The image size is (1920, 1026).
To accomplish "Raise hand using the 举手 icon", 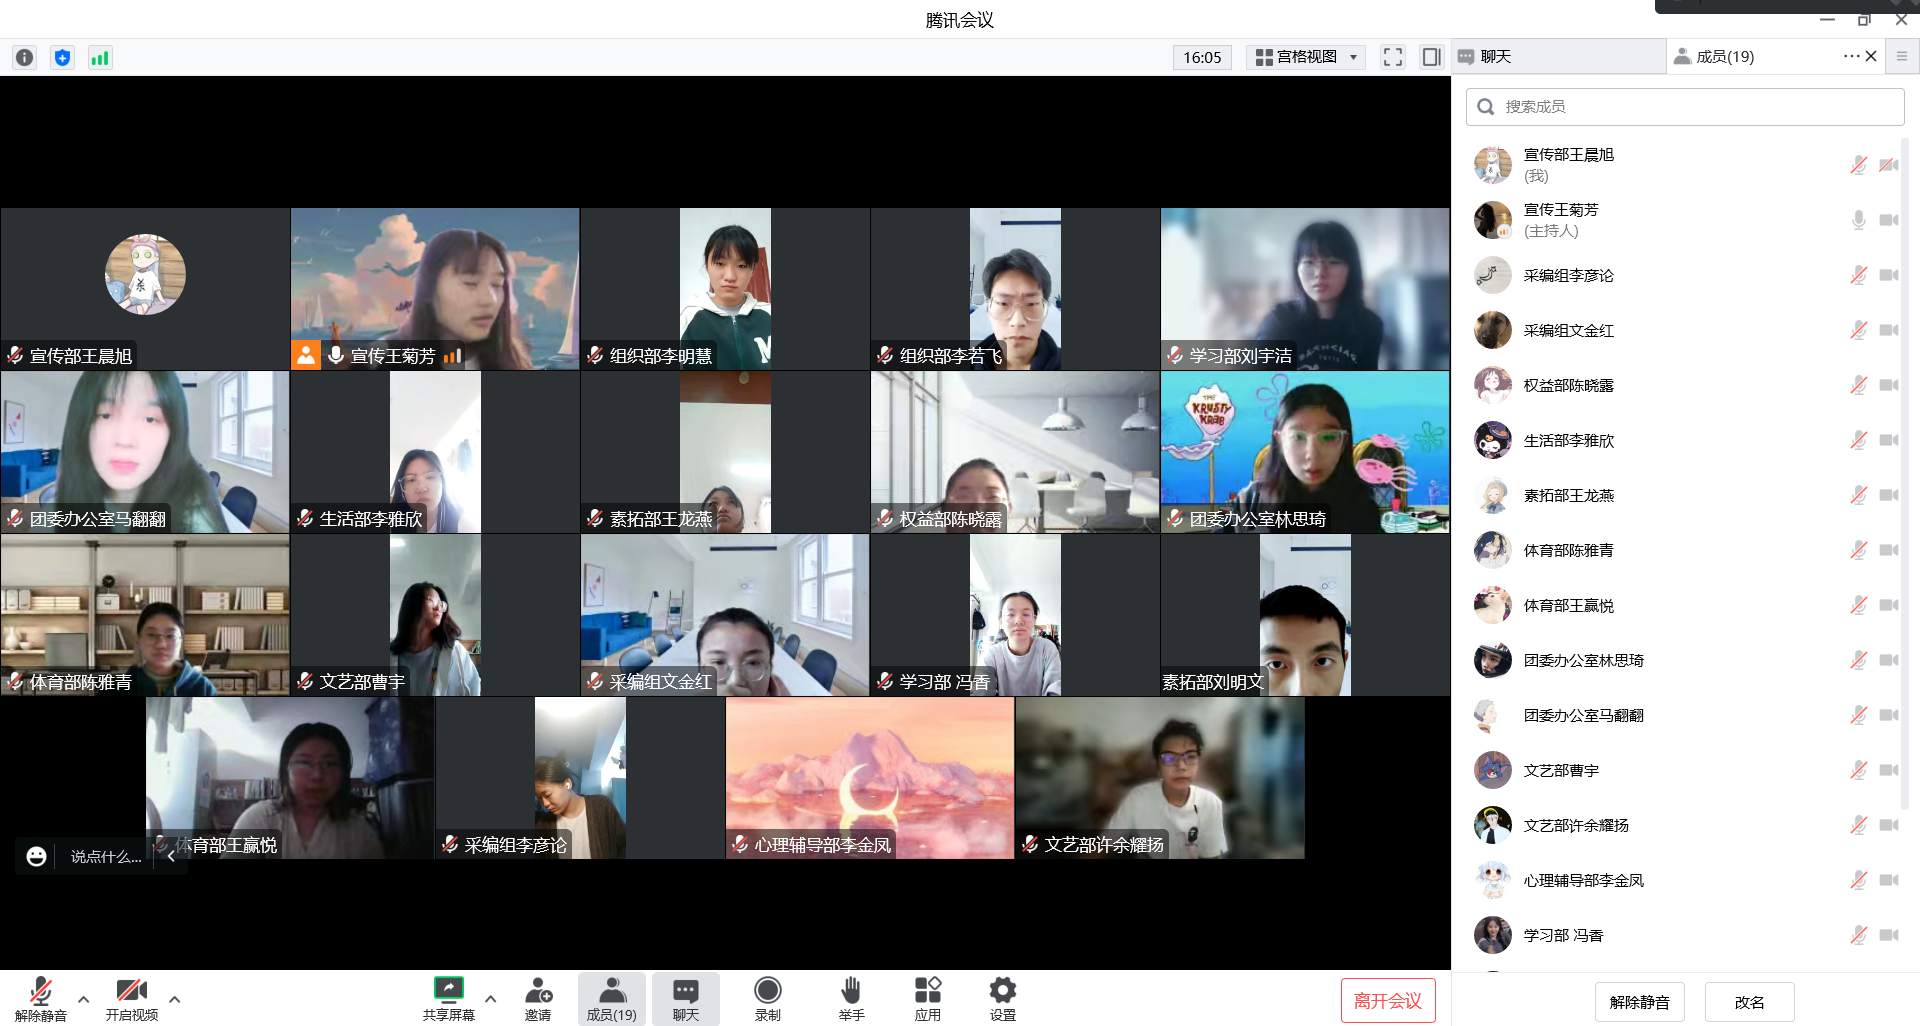I will pos(851,998).
